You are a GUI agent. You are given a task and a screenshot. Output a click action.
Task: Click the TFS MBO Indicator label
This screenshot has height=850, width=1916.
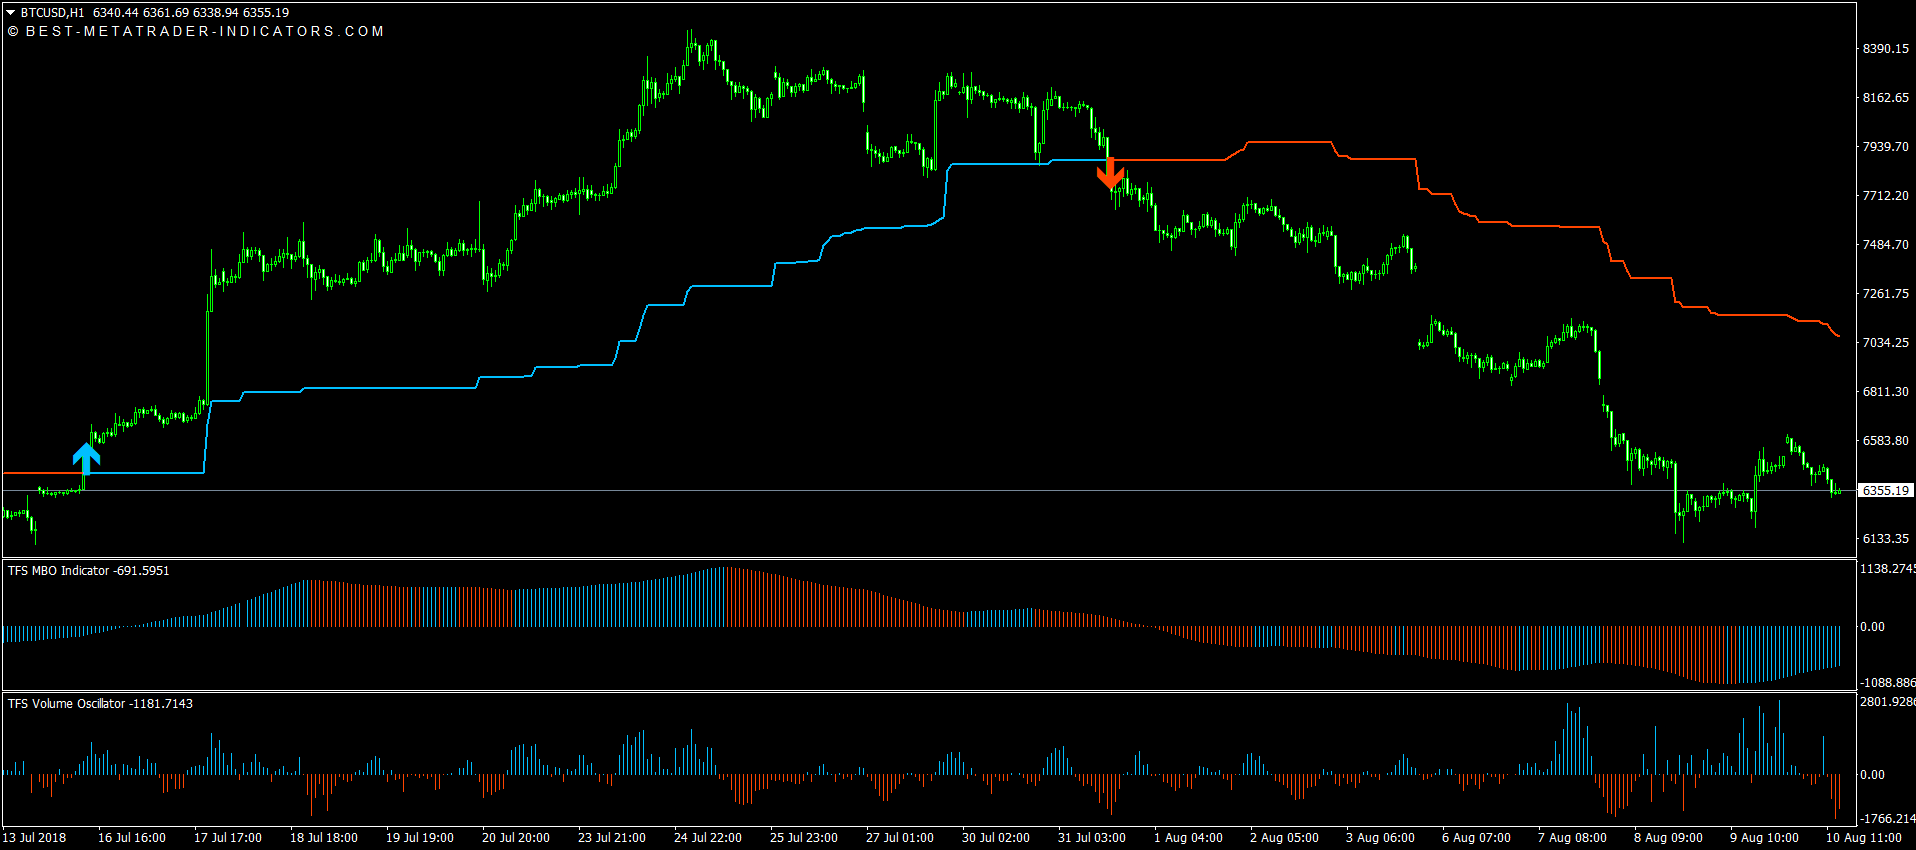[x=59, y=571]
